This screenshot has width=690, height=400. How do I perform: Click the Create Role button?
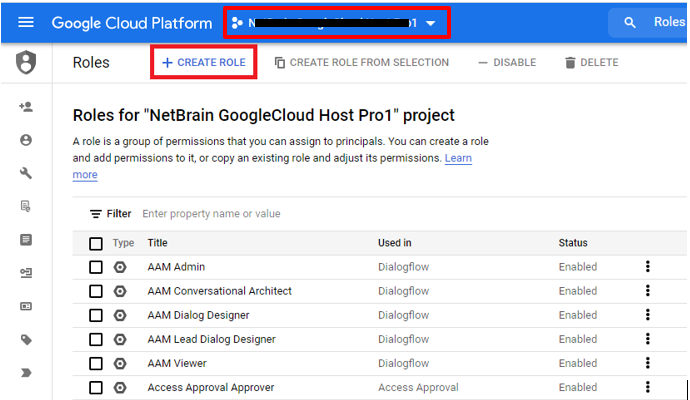click(204, 62)
